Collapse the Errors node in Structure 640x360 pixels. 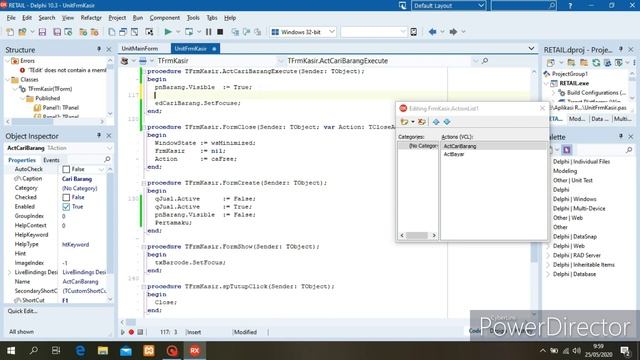[x=7, y=61]
